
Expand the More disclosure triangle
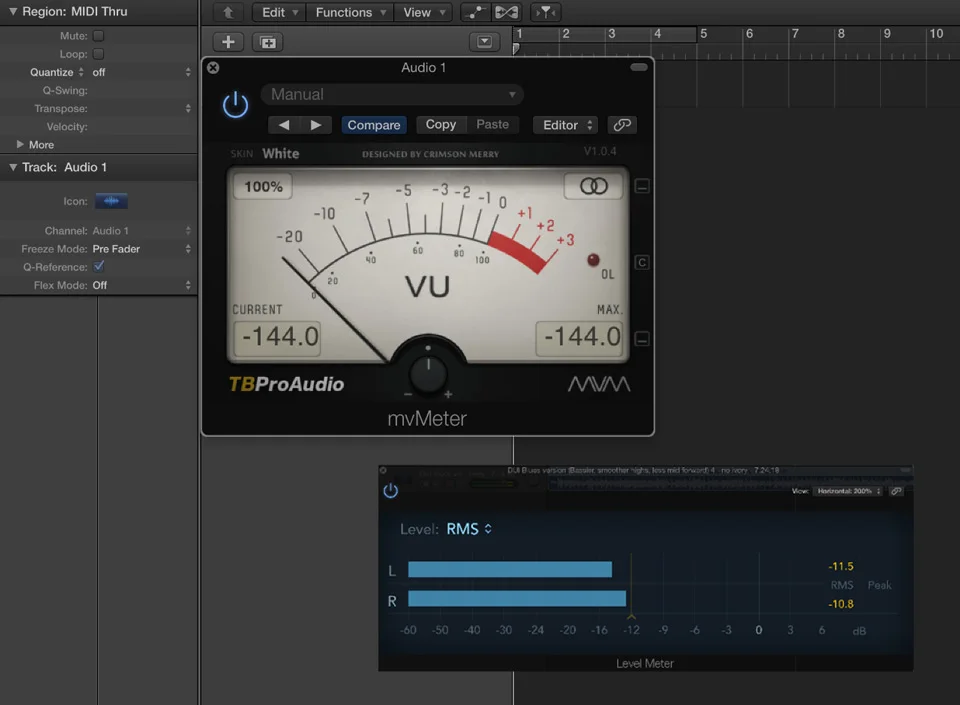(x=20, y=144)
